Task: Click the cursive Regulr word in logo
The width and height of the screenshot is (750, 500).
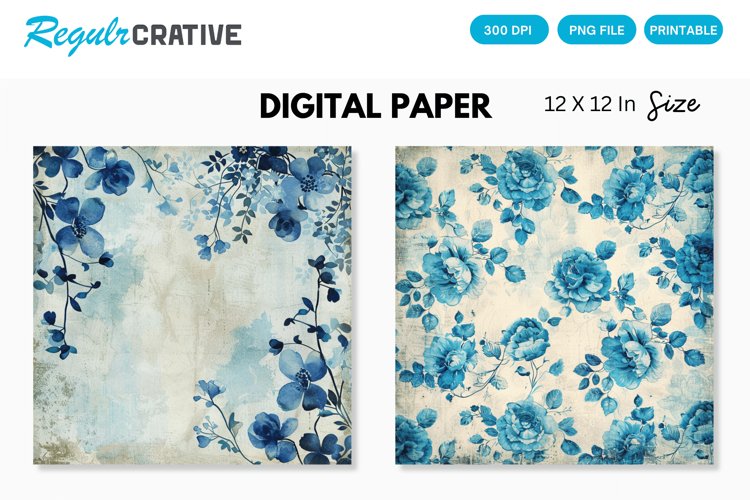Action: point(77,34)
